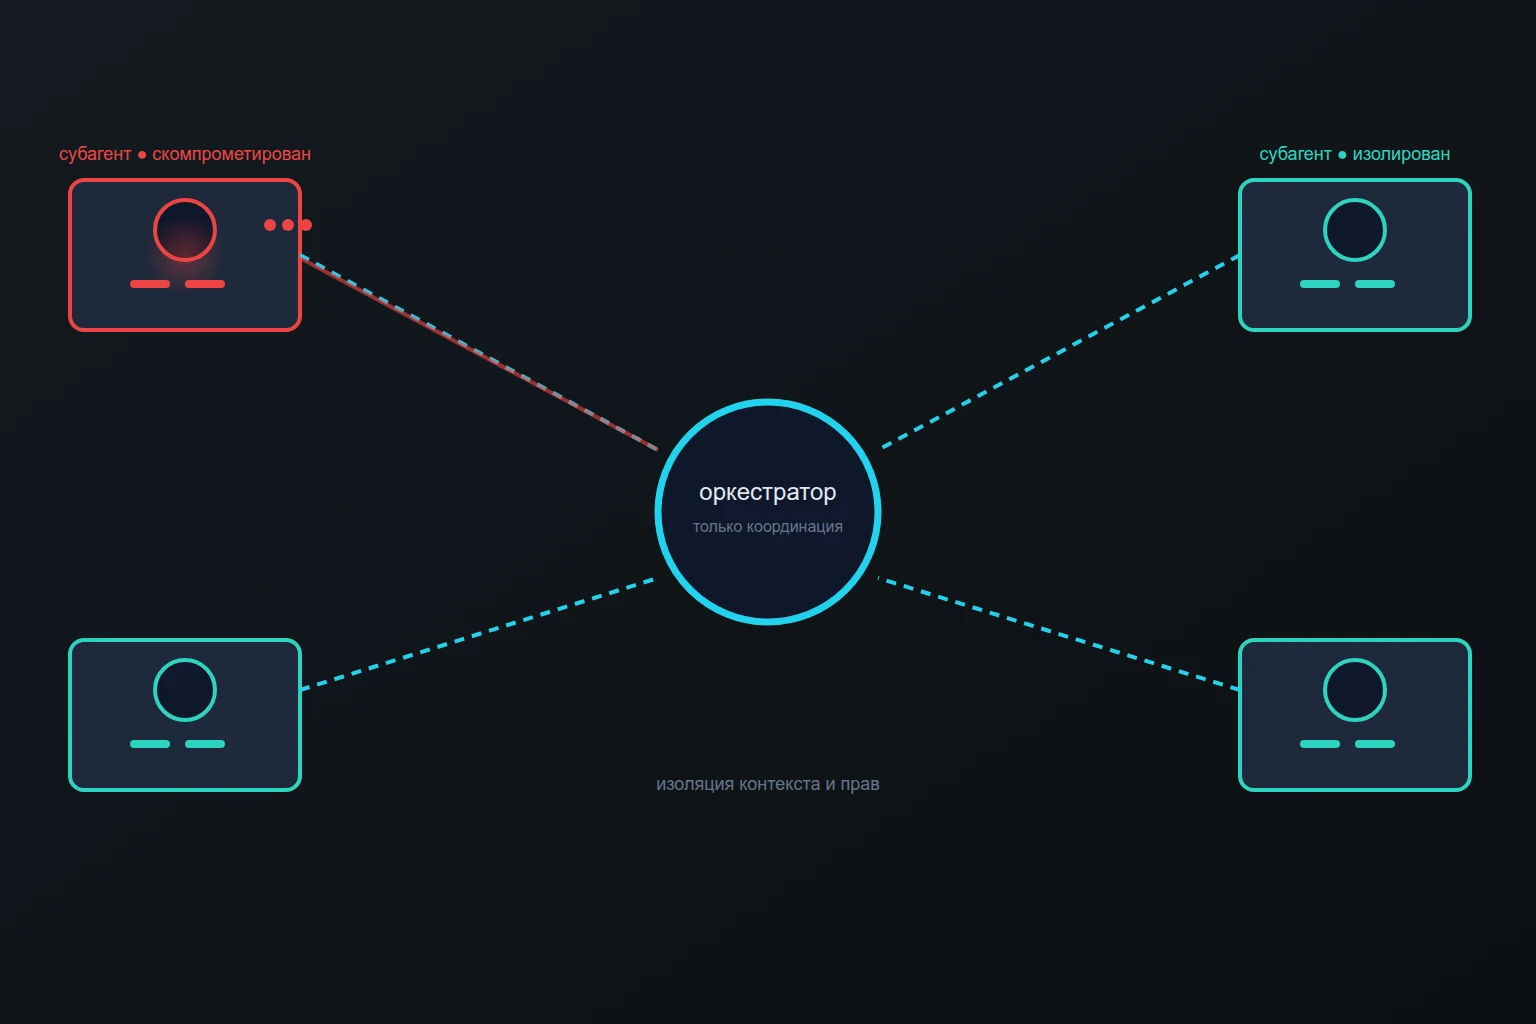Viewport: 1536px width, 1024px height.
Task: Click teal dash bars in top-right card
Action: [1348, 284]
